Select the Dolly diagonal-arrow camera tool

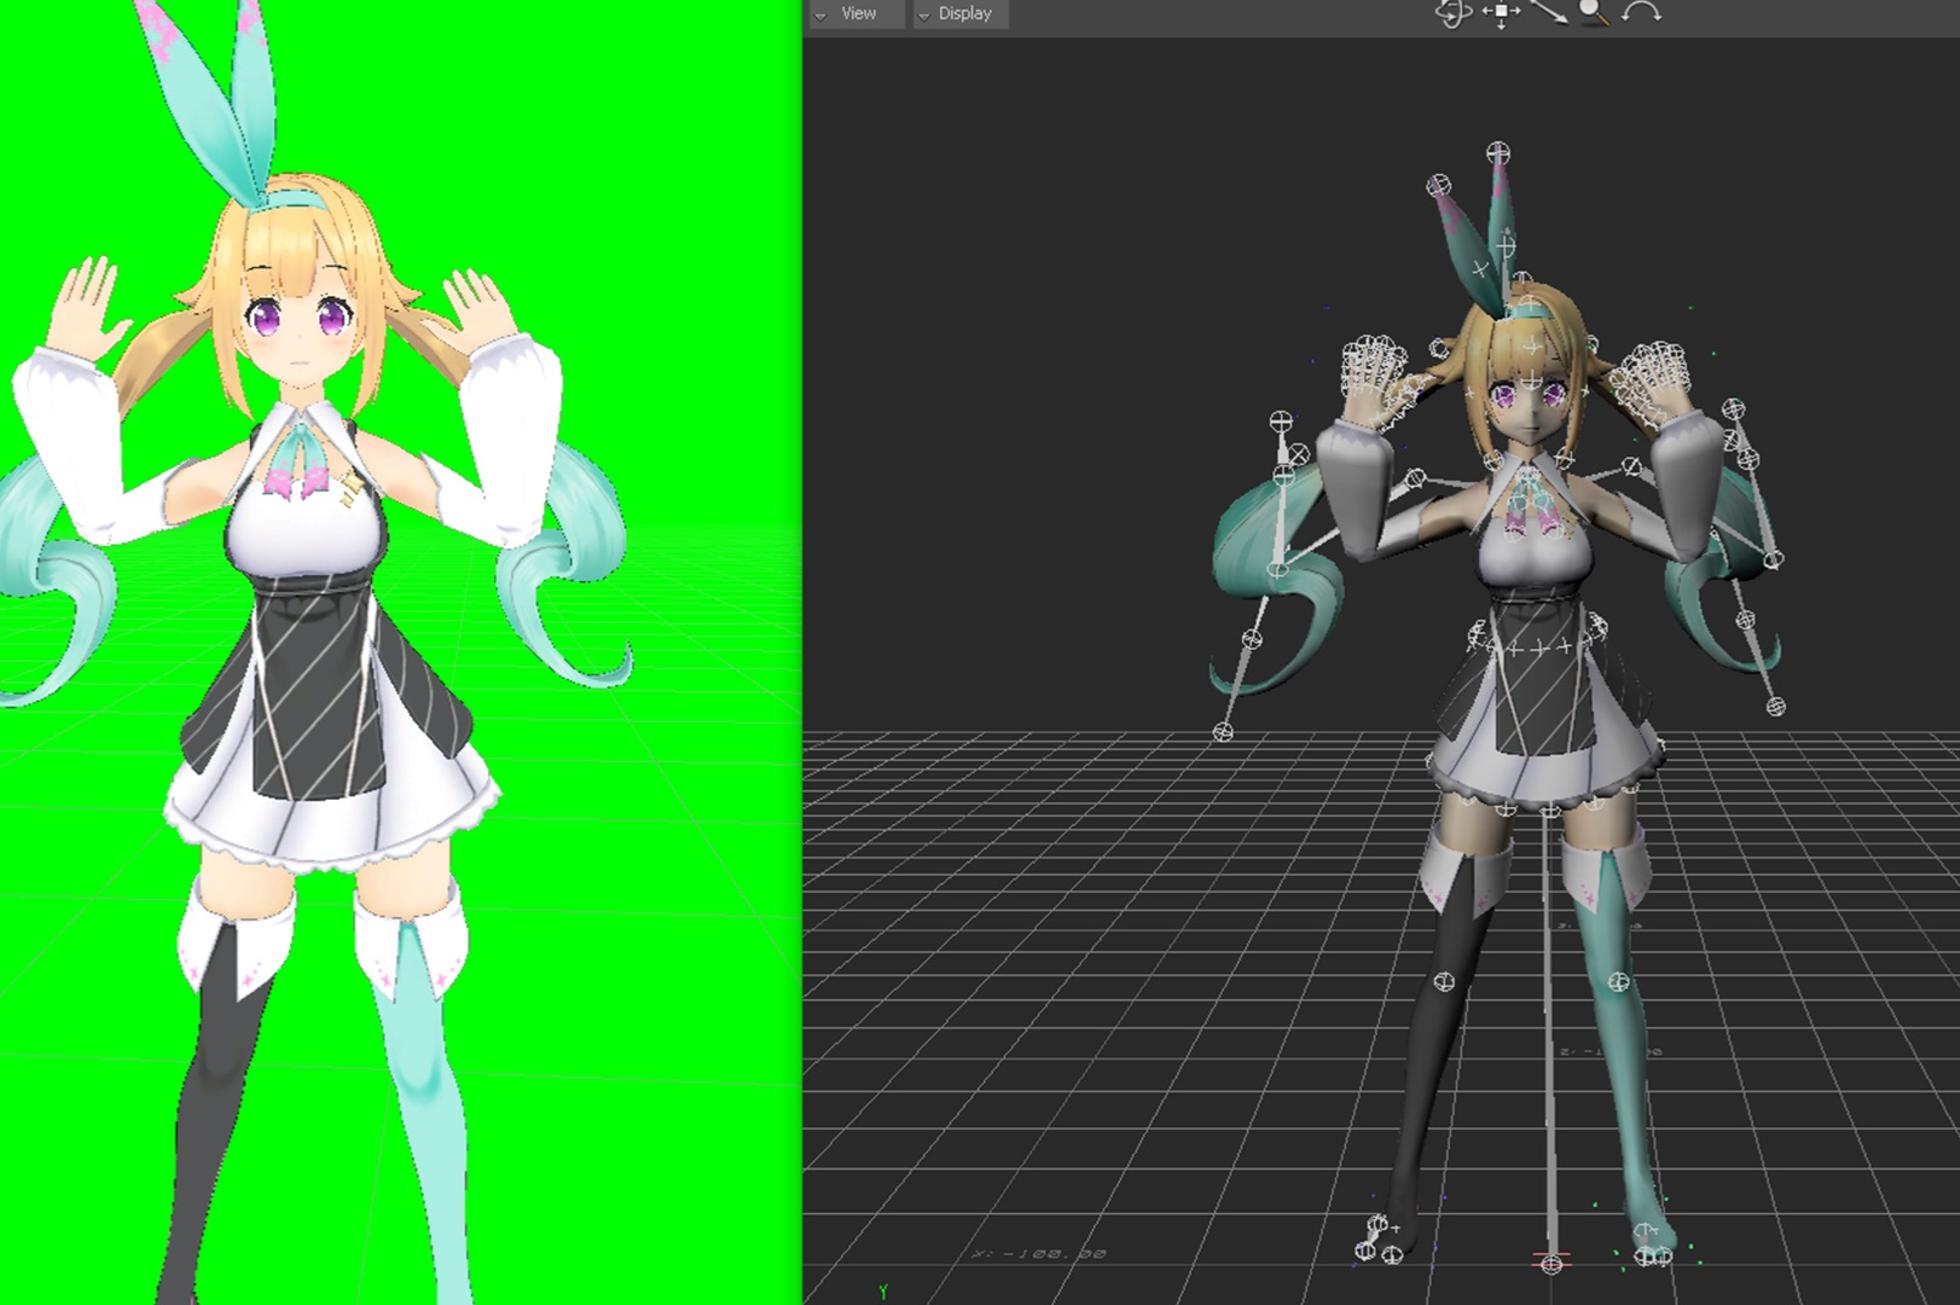click(1548, 12)
